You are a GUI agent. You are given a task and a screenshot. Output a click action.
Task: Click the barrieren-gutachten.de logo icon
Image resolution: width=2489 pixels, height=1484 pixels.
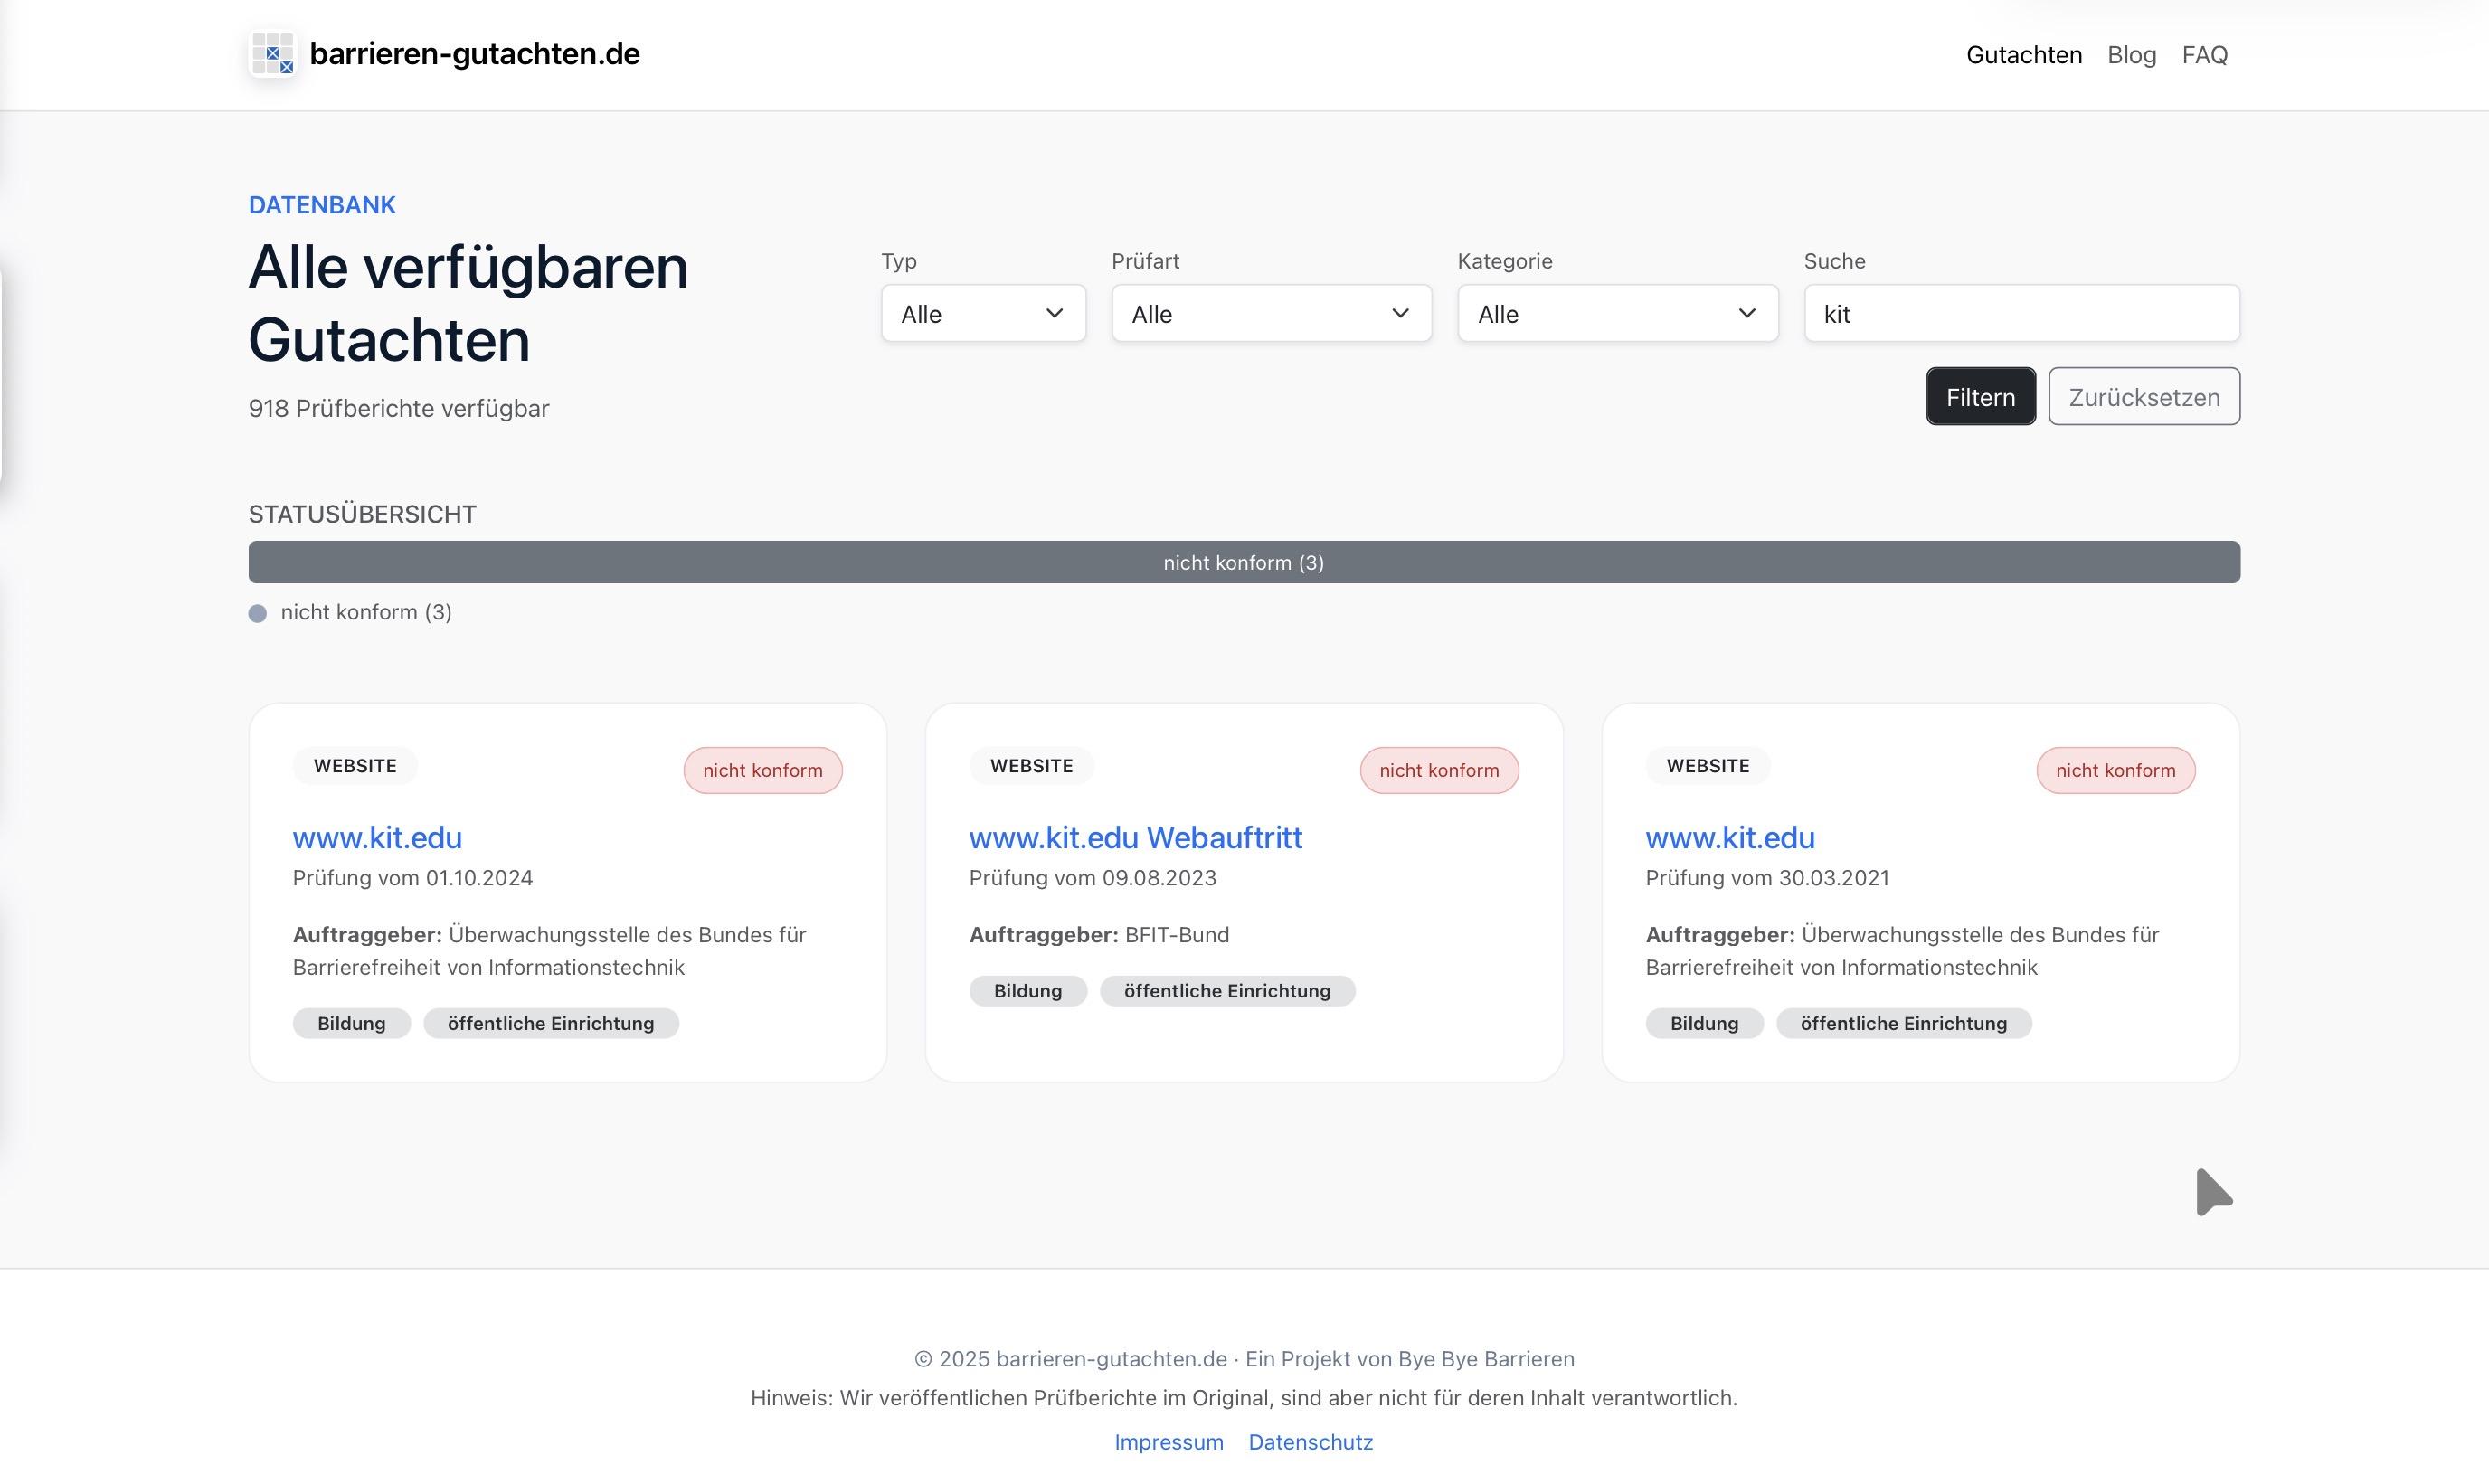[x=272, y=54]
